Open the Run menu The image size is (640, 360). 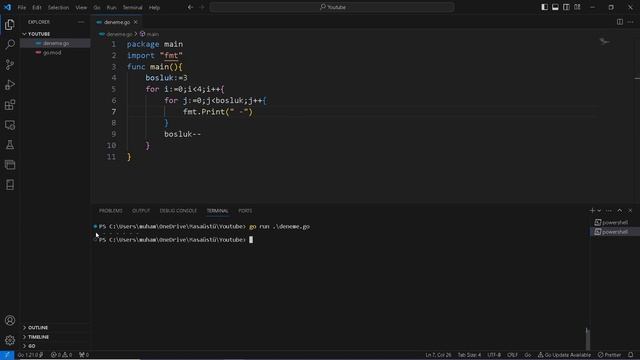111,7
